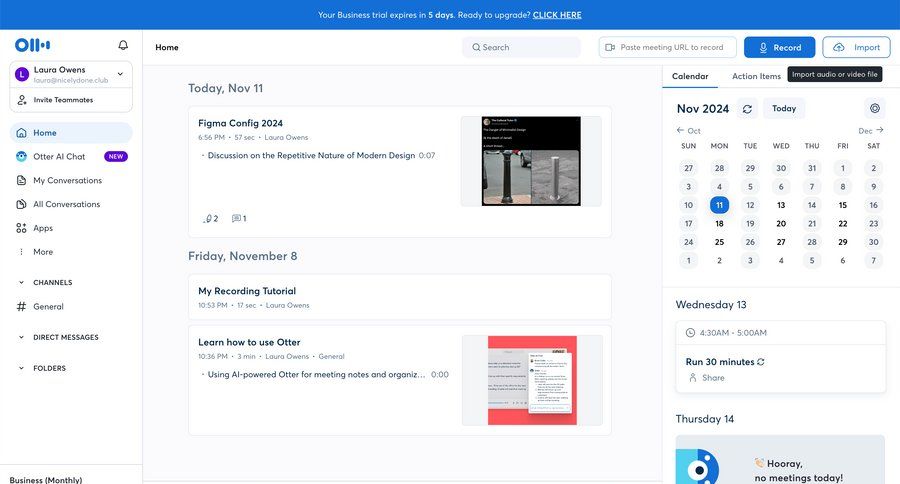
Task: Open Run 30 minutes event
Action: [x=720, y=362]
